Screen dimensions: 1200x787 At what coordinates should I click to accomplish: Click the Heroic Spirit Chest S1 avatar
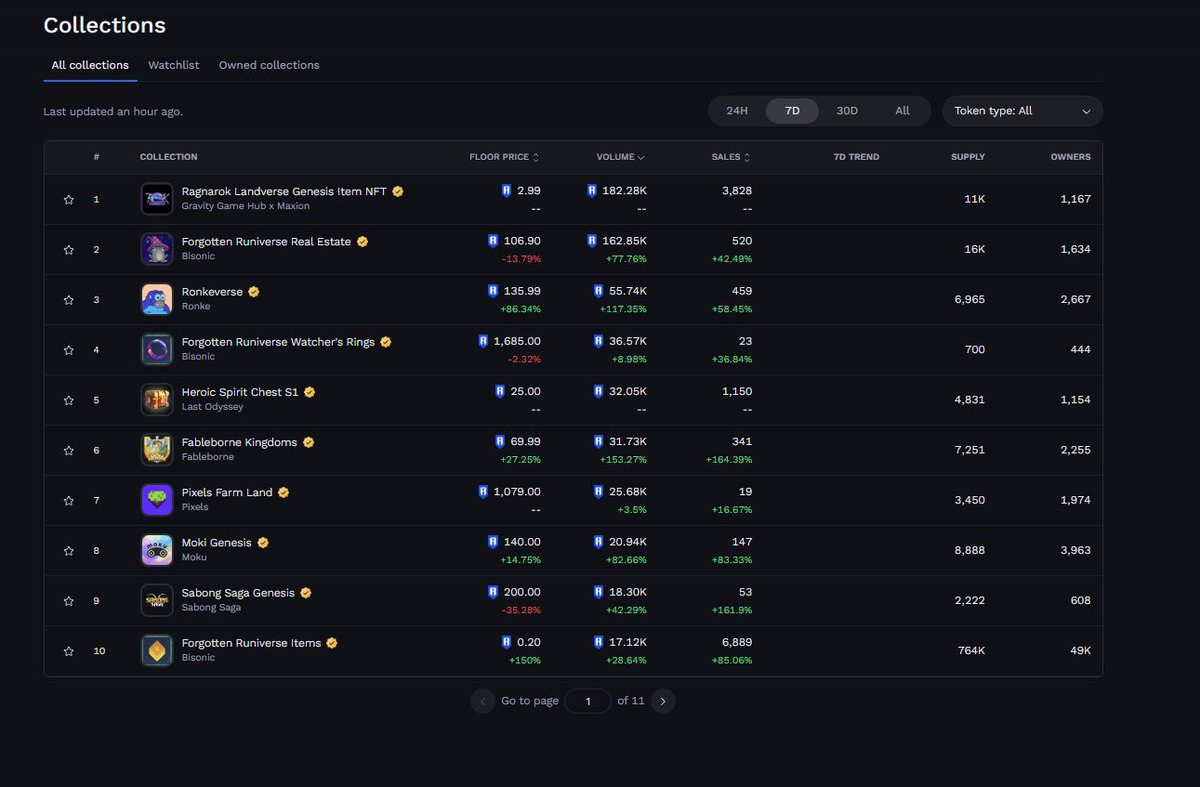(x=157, y=399)
